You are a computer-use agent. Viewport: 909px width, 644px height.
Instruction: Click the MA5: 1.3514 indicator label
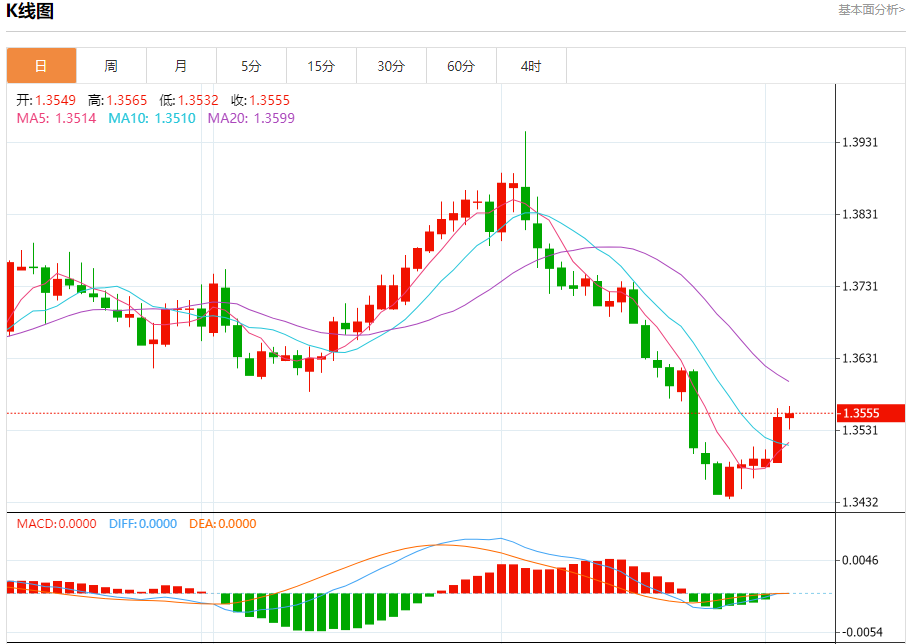(x=56, y=118)
